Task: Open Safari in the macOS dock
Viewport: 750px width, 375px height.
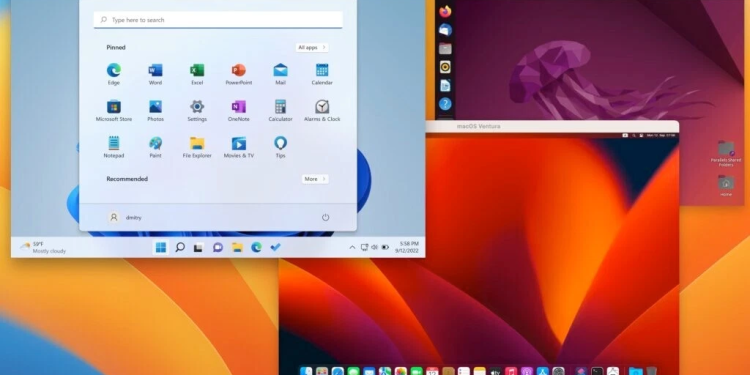Action: click(338, 371)
